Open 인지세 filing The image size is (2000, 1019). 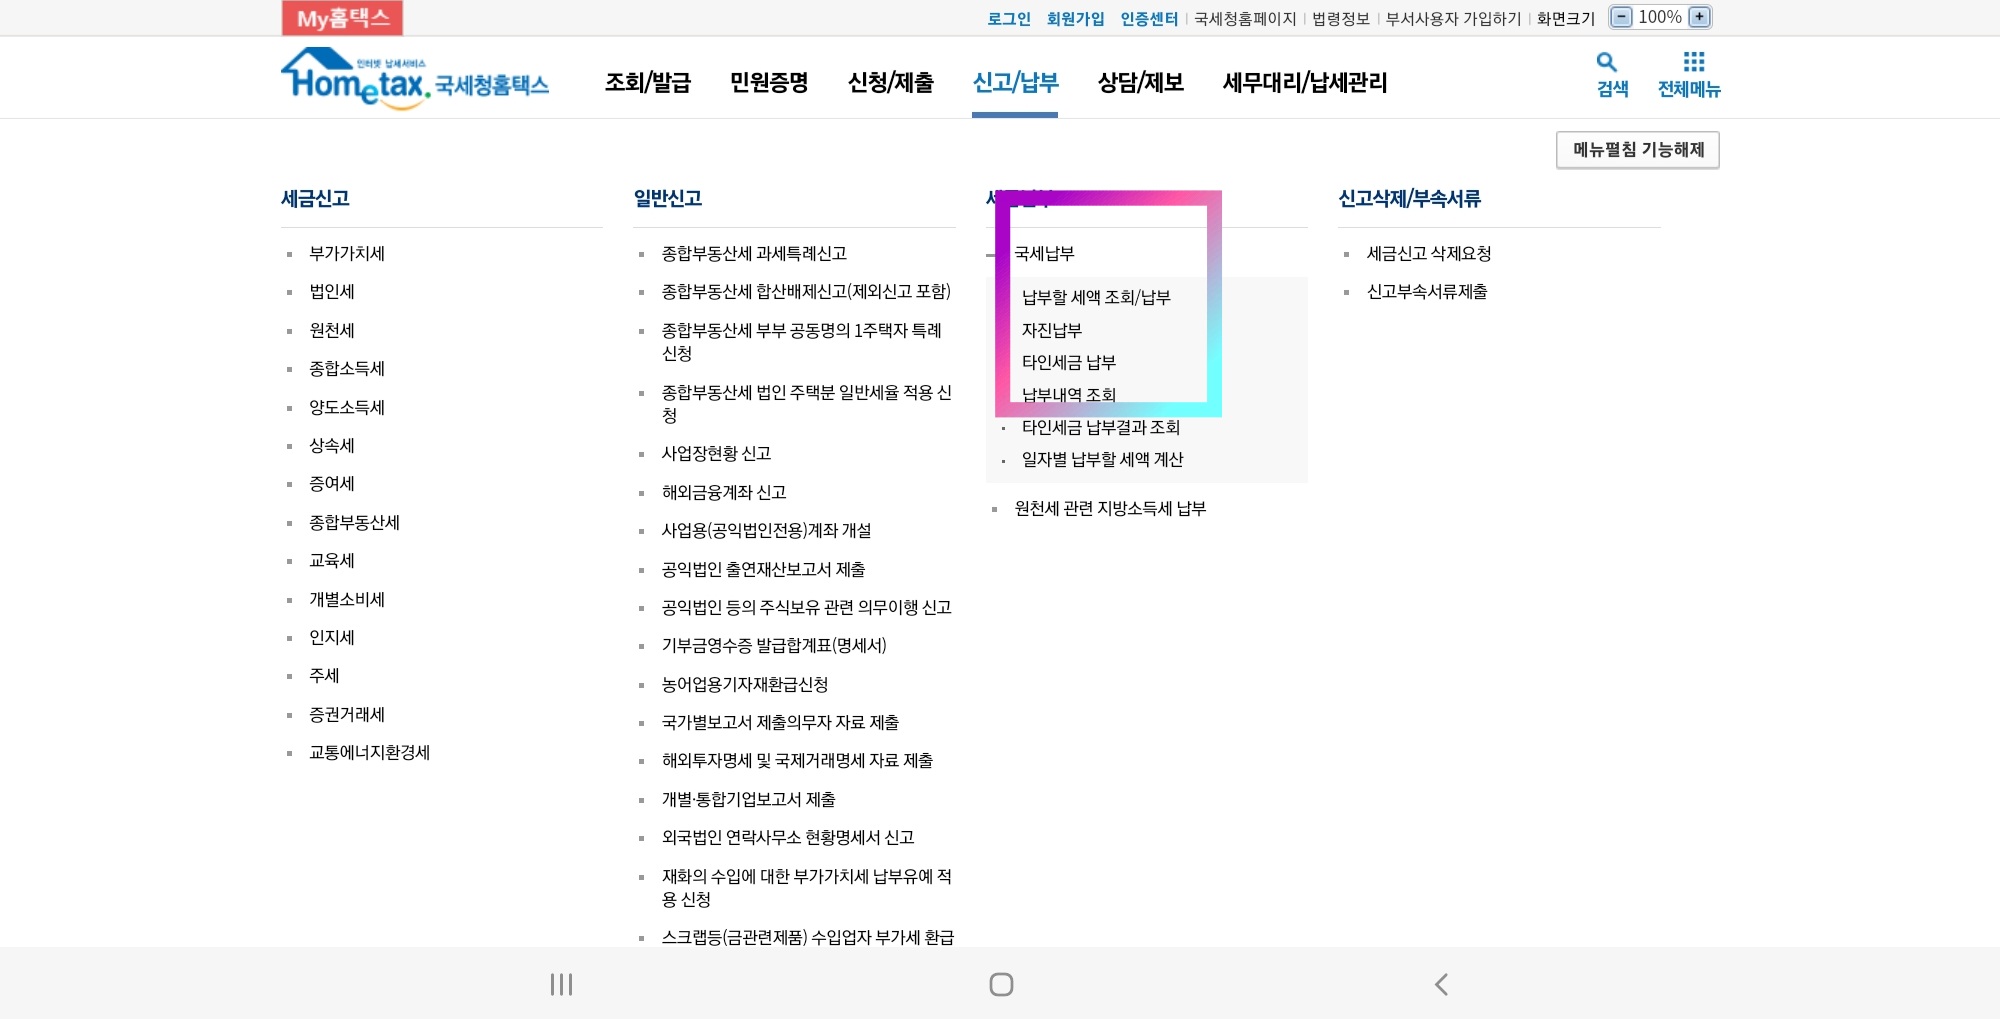tap(332, 637)
